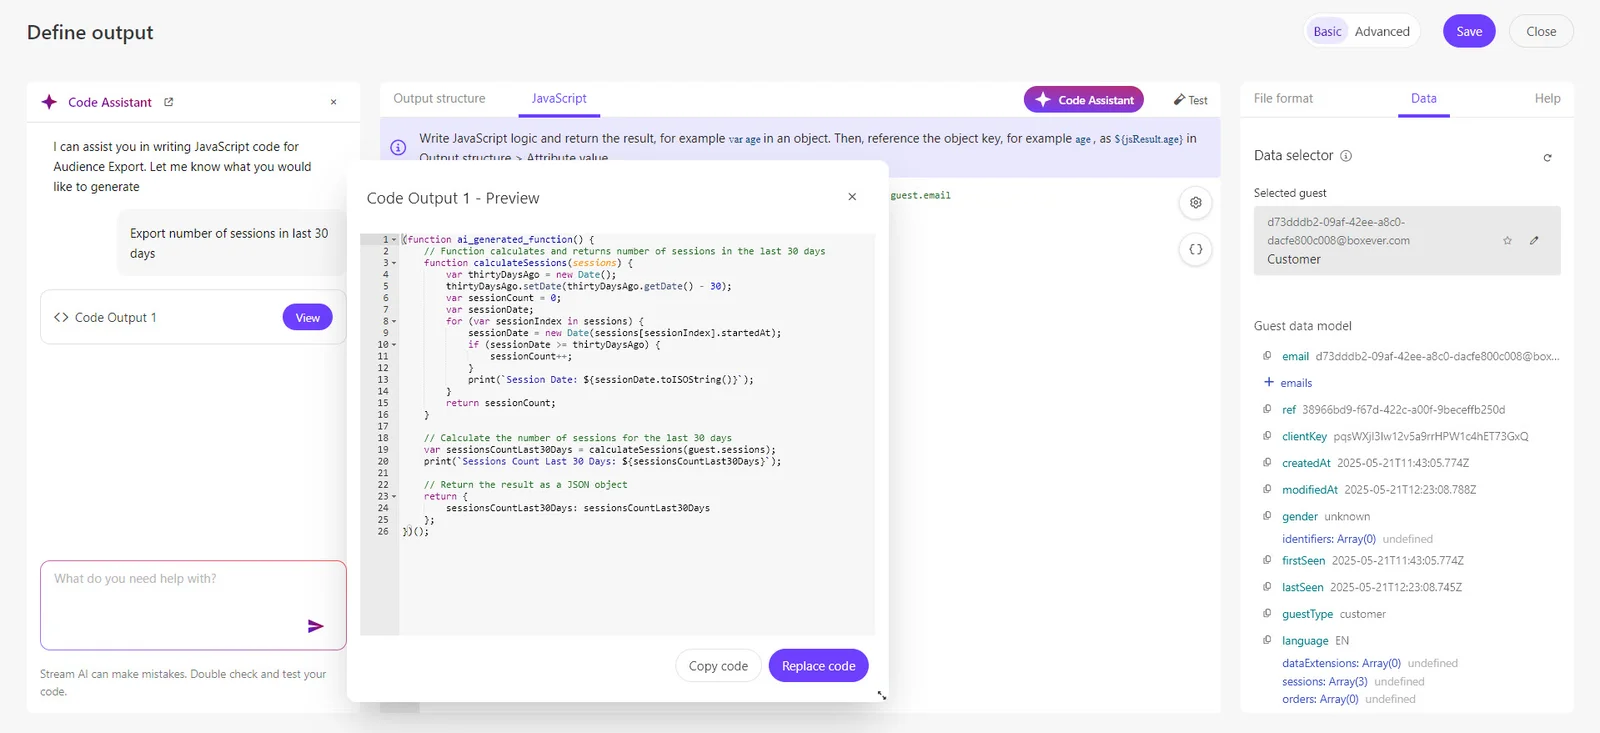Favorite the selected guest with the star icon

pos(1507,241)
